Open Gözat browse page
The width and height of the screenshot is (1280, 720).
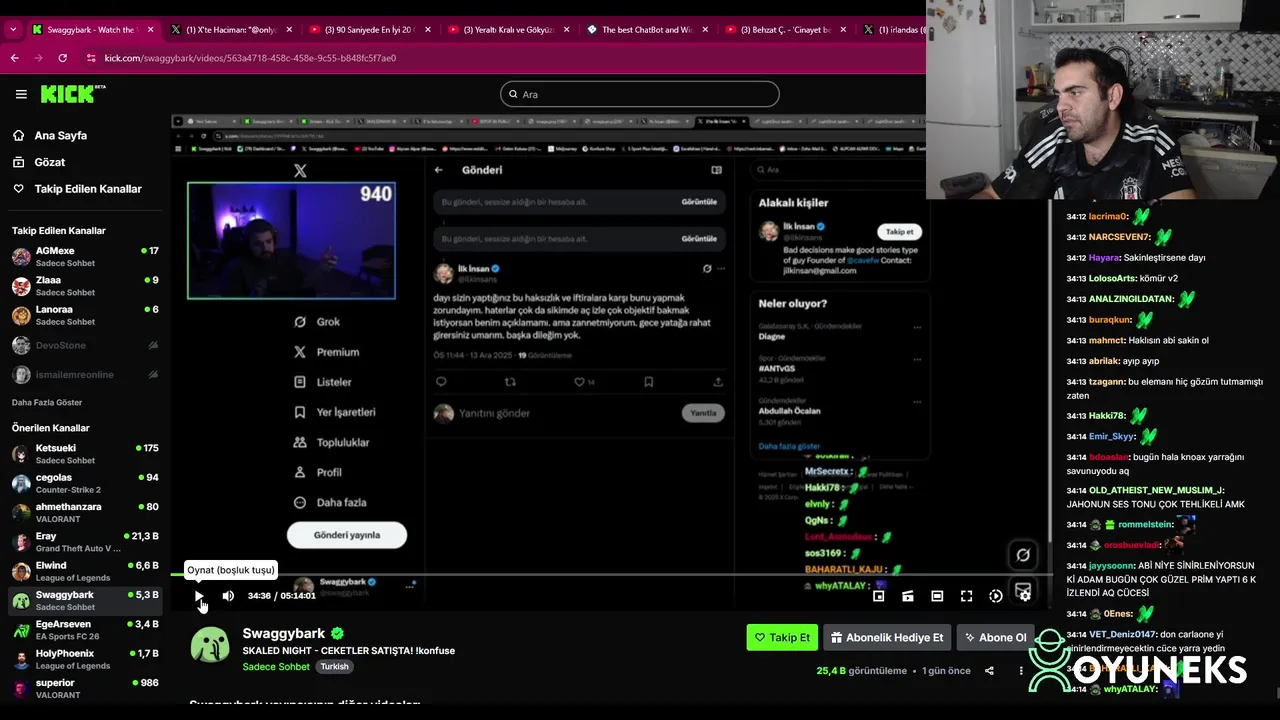pos(49,162)
